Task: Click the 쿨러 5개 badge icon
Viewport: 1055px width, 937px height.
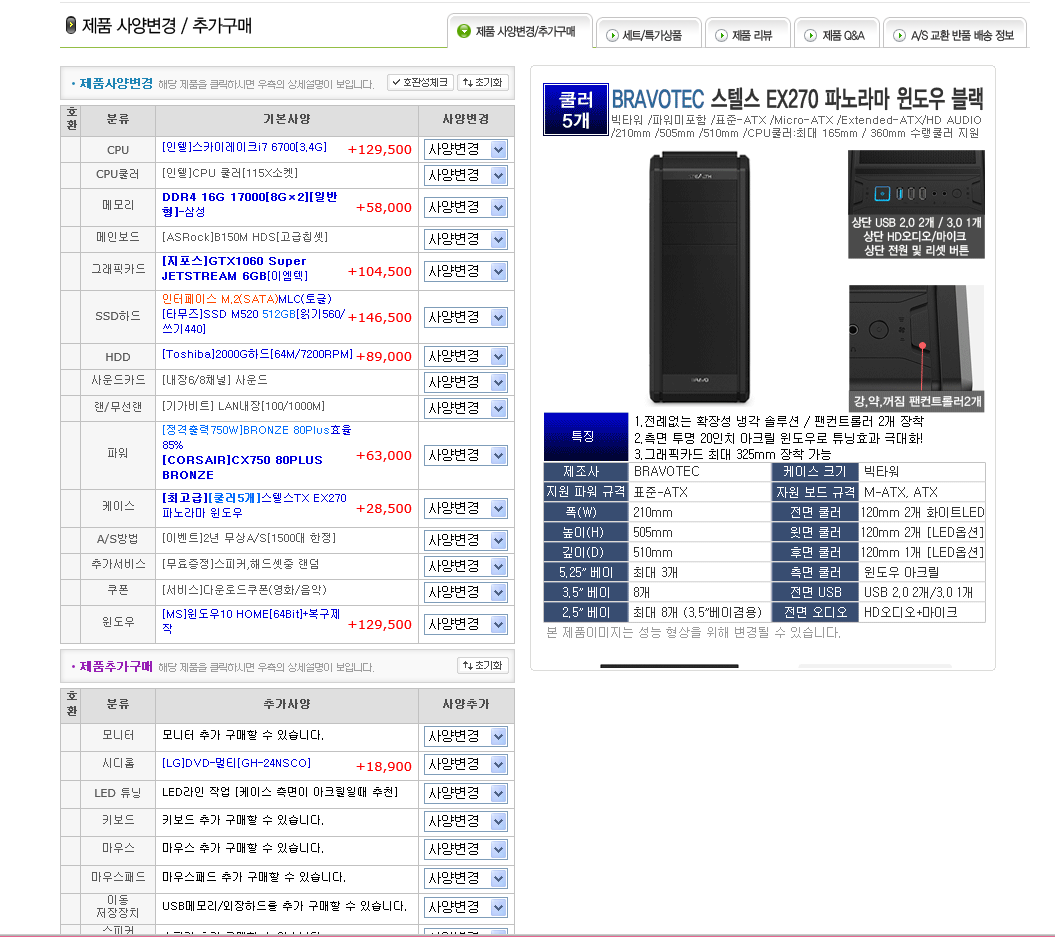Action: coord(575,109)
